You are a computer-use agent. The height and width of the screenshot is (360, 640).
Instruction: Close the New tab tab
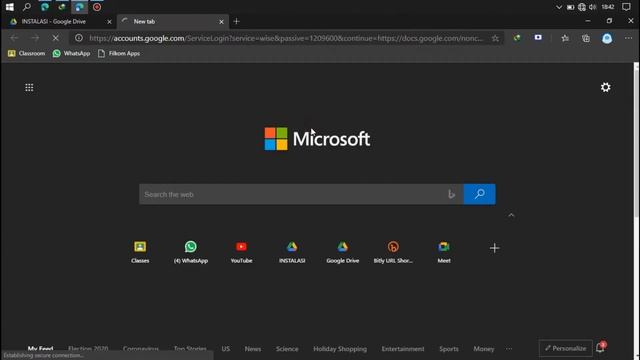(221, 22)
